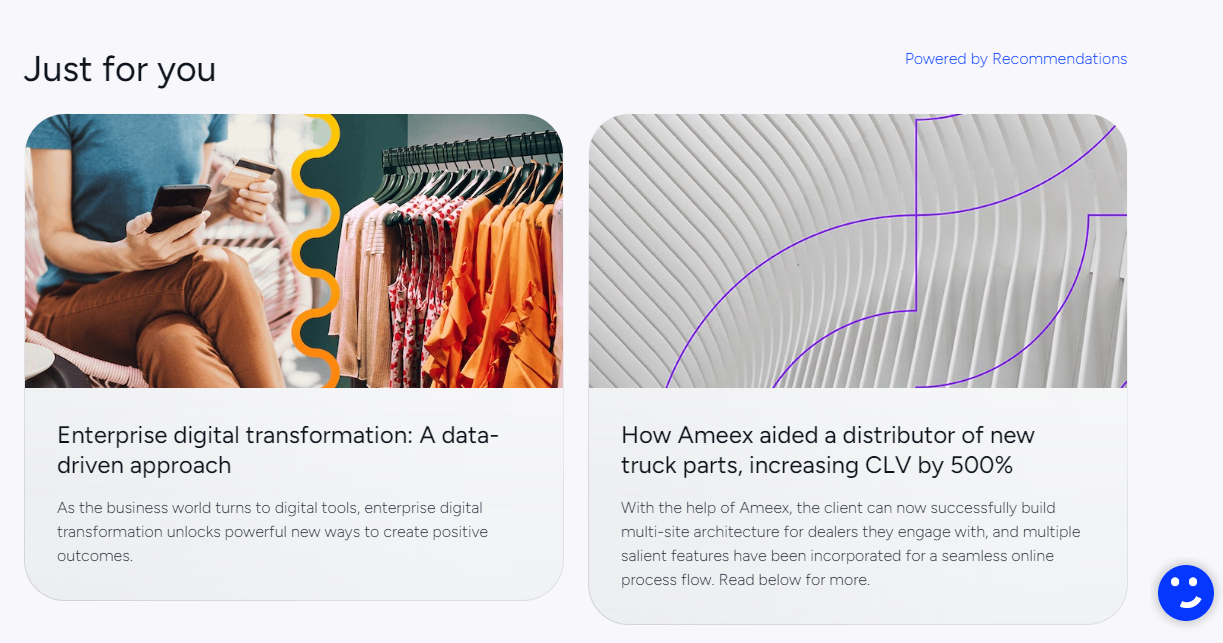The image size is (1223, 643).
Task: Select the description starting 'As the business world turns'
Action: point(272,532)
